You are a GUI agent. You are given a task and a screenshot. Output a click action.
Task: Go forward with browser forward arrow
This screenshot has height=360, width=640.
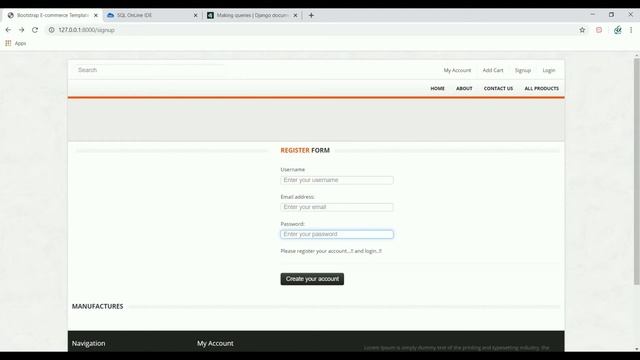[22, 30]
